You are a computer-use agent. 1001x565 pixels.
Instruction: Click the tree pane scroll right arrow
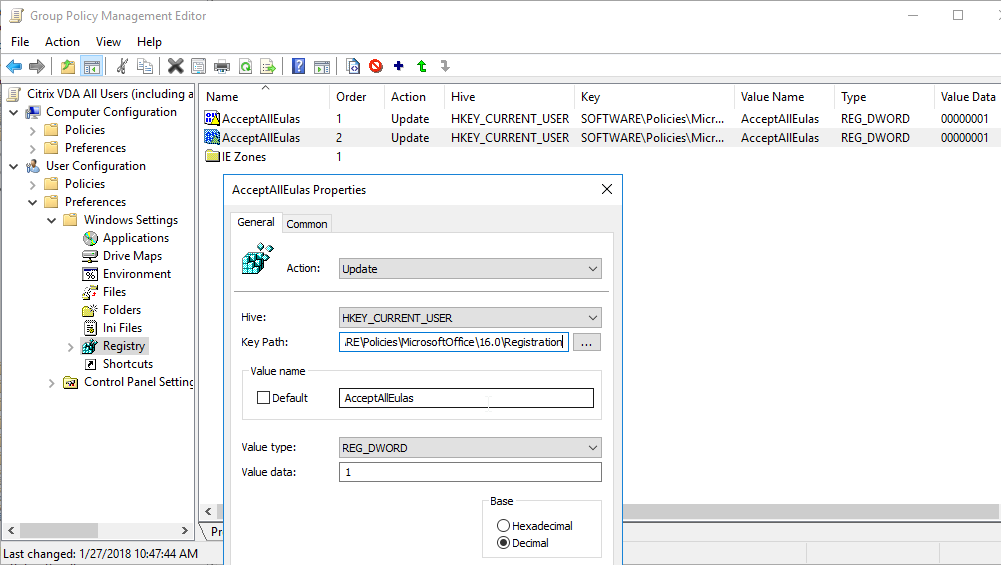pos(184,531)
